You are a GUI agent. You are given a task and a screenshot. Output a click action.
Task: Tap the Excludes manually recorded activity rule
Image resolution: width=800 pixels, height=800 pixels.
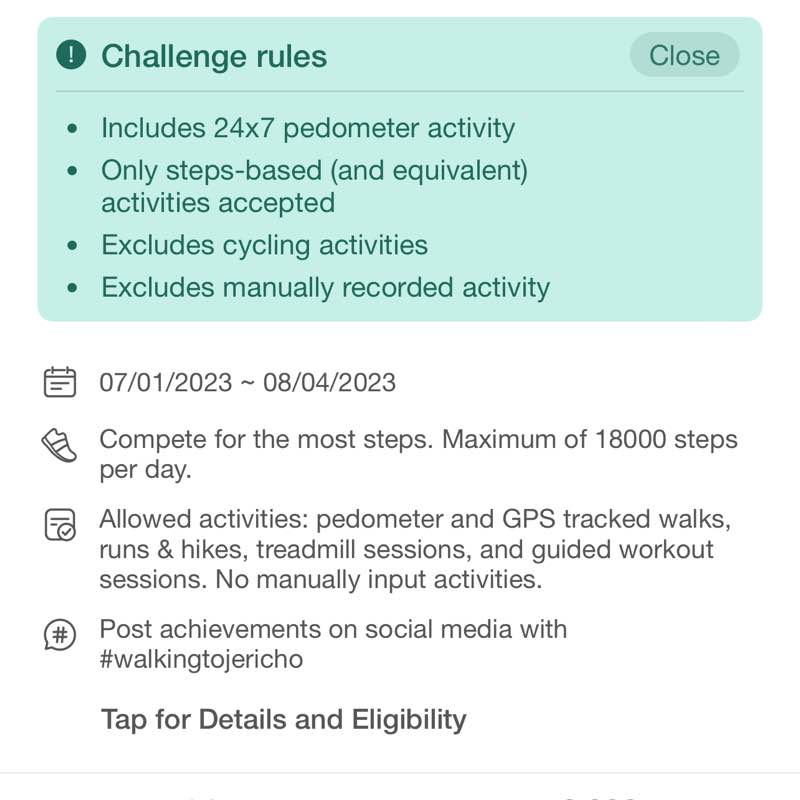pyautogui.click(x=325, y=288)
